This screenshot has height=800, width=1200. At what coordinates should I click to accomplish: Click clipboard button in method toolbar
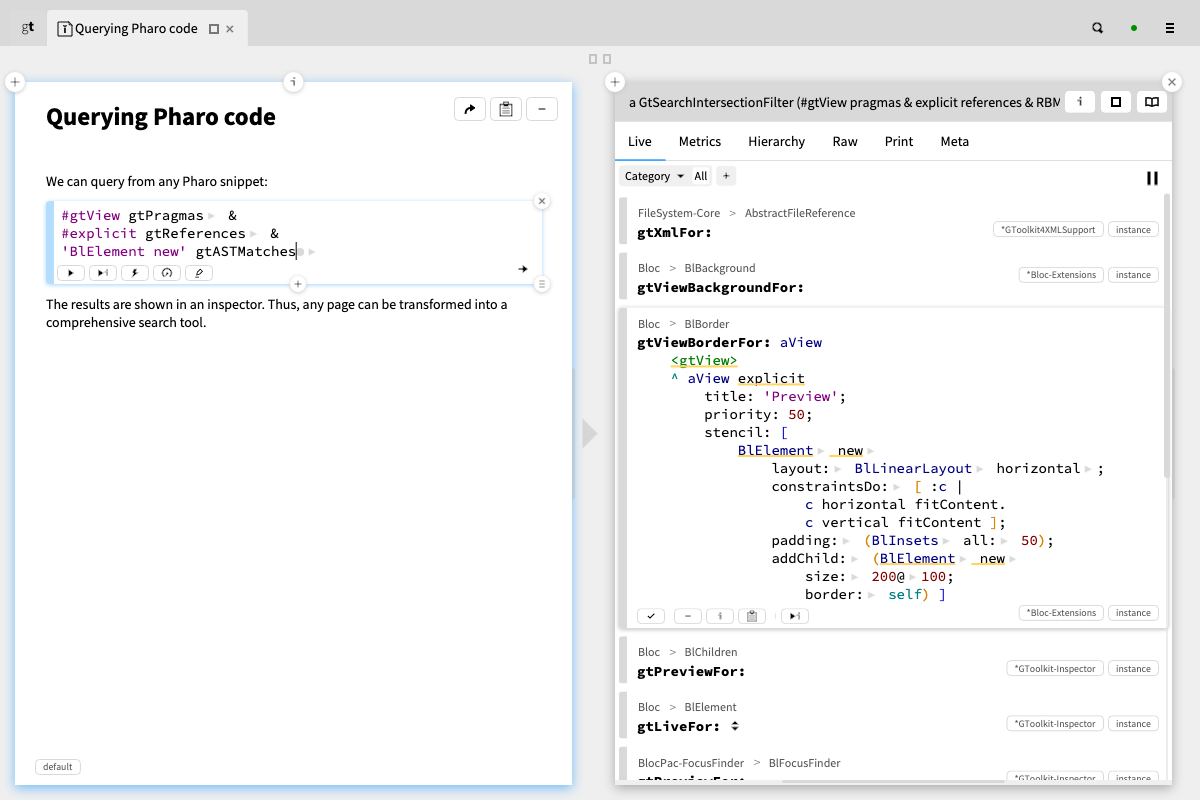coord(752,616)
